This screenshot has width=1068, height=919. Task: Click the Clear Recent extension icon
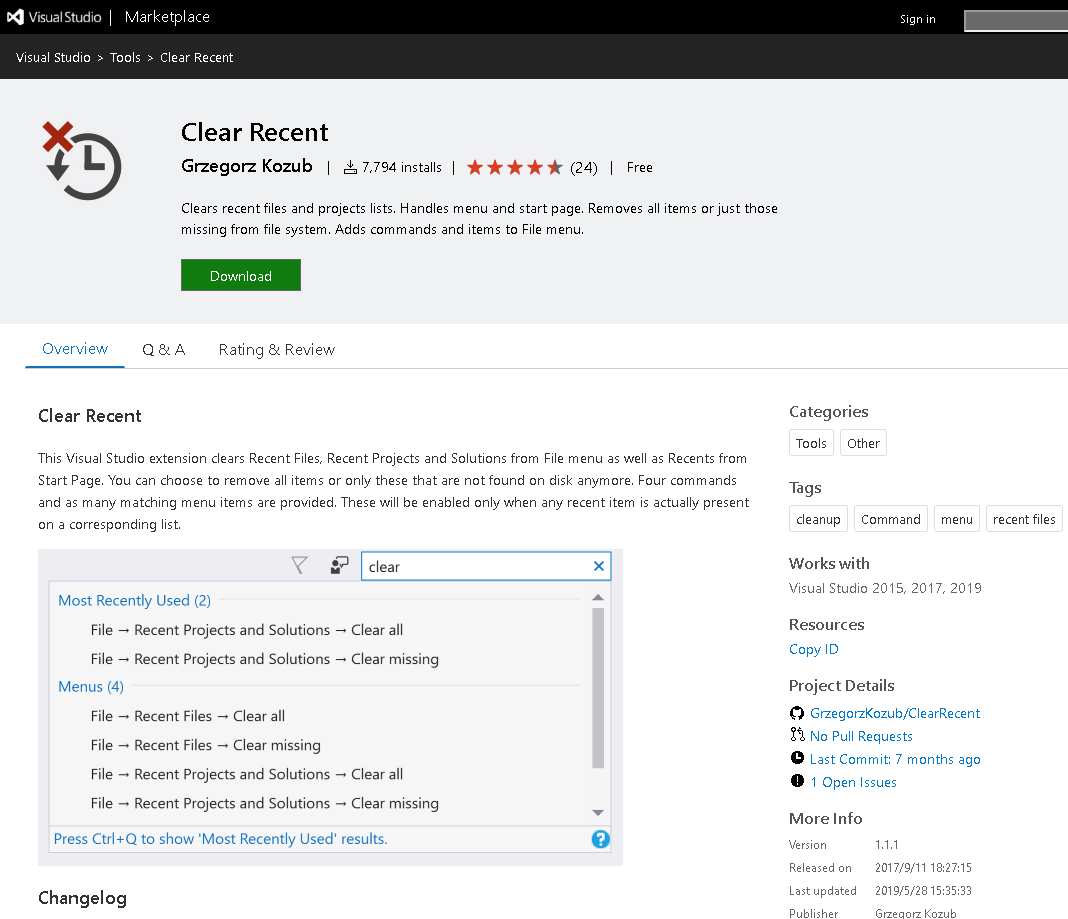(82, 161)
